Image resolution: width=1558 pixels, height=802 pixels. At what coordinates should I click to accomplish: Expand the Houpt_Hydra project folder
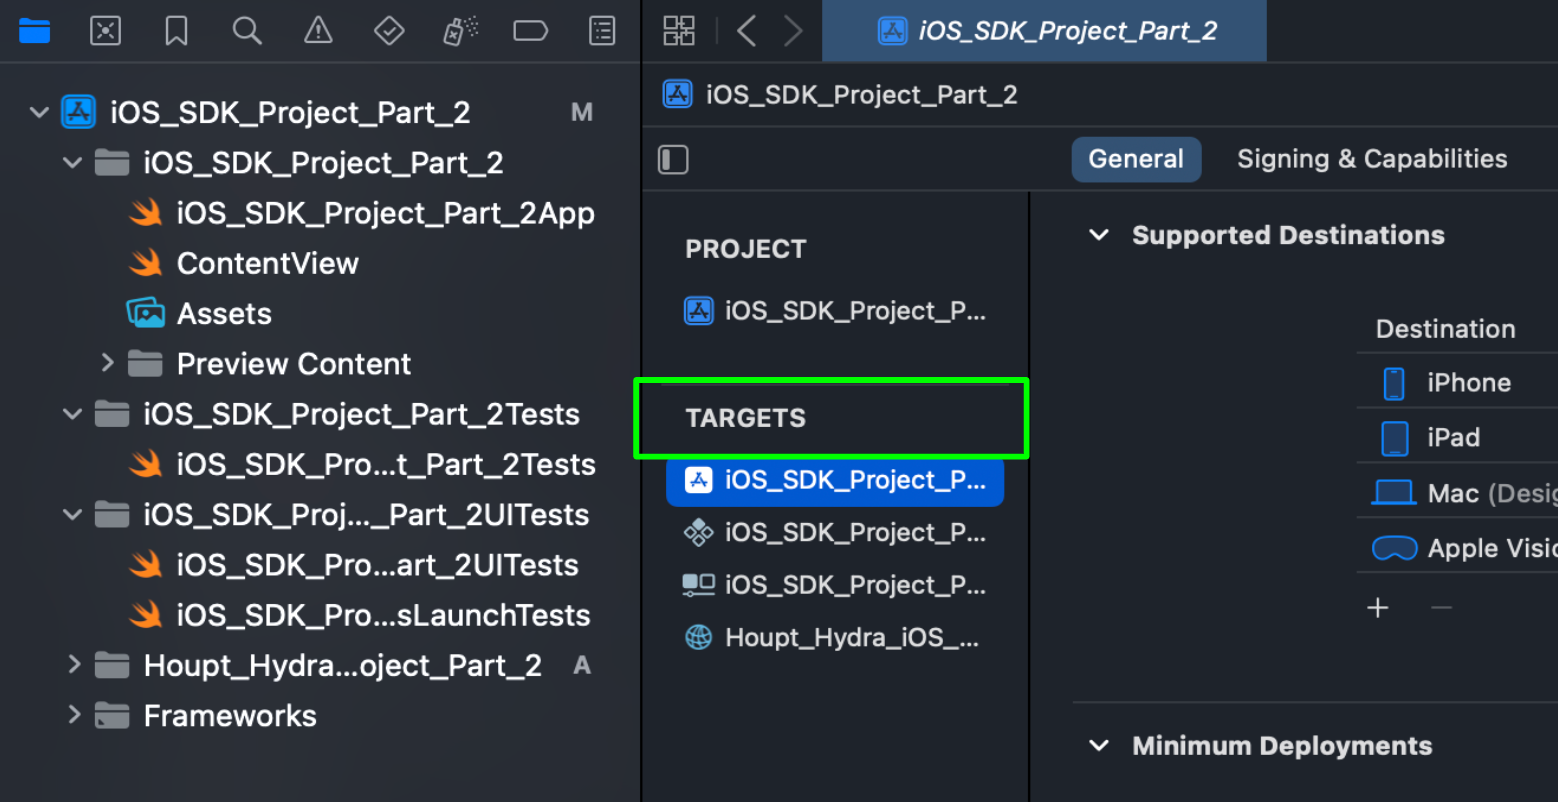pyautogui.click(x=73, y=664)
